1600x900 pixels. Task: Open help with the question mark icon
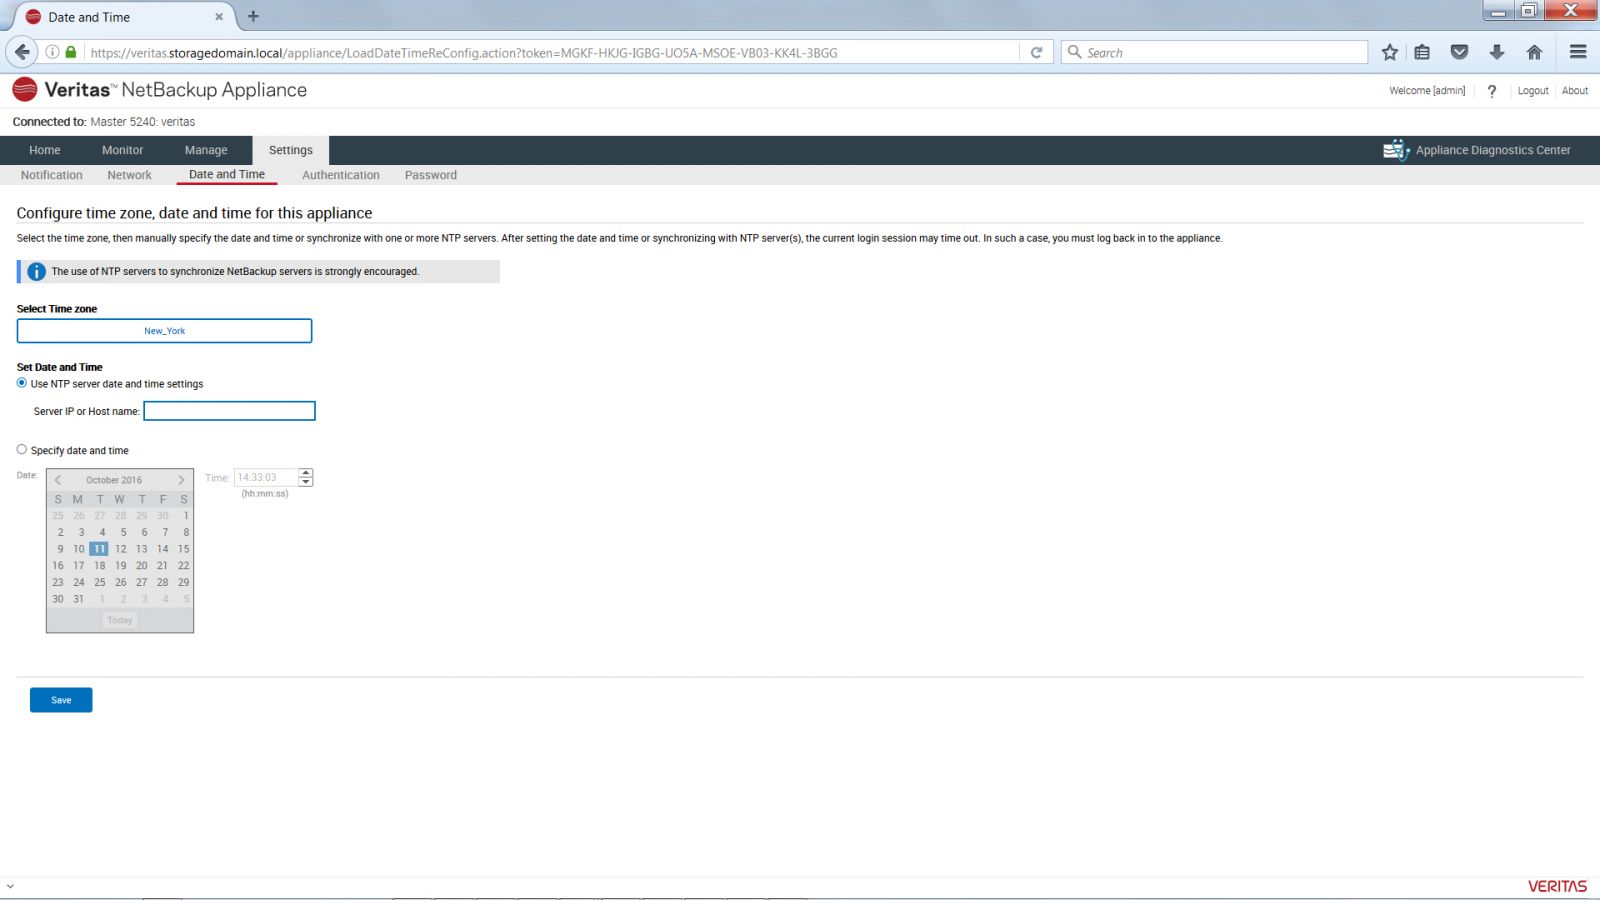pos(1491,91)
